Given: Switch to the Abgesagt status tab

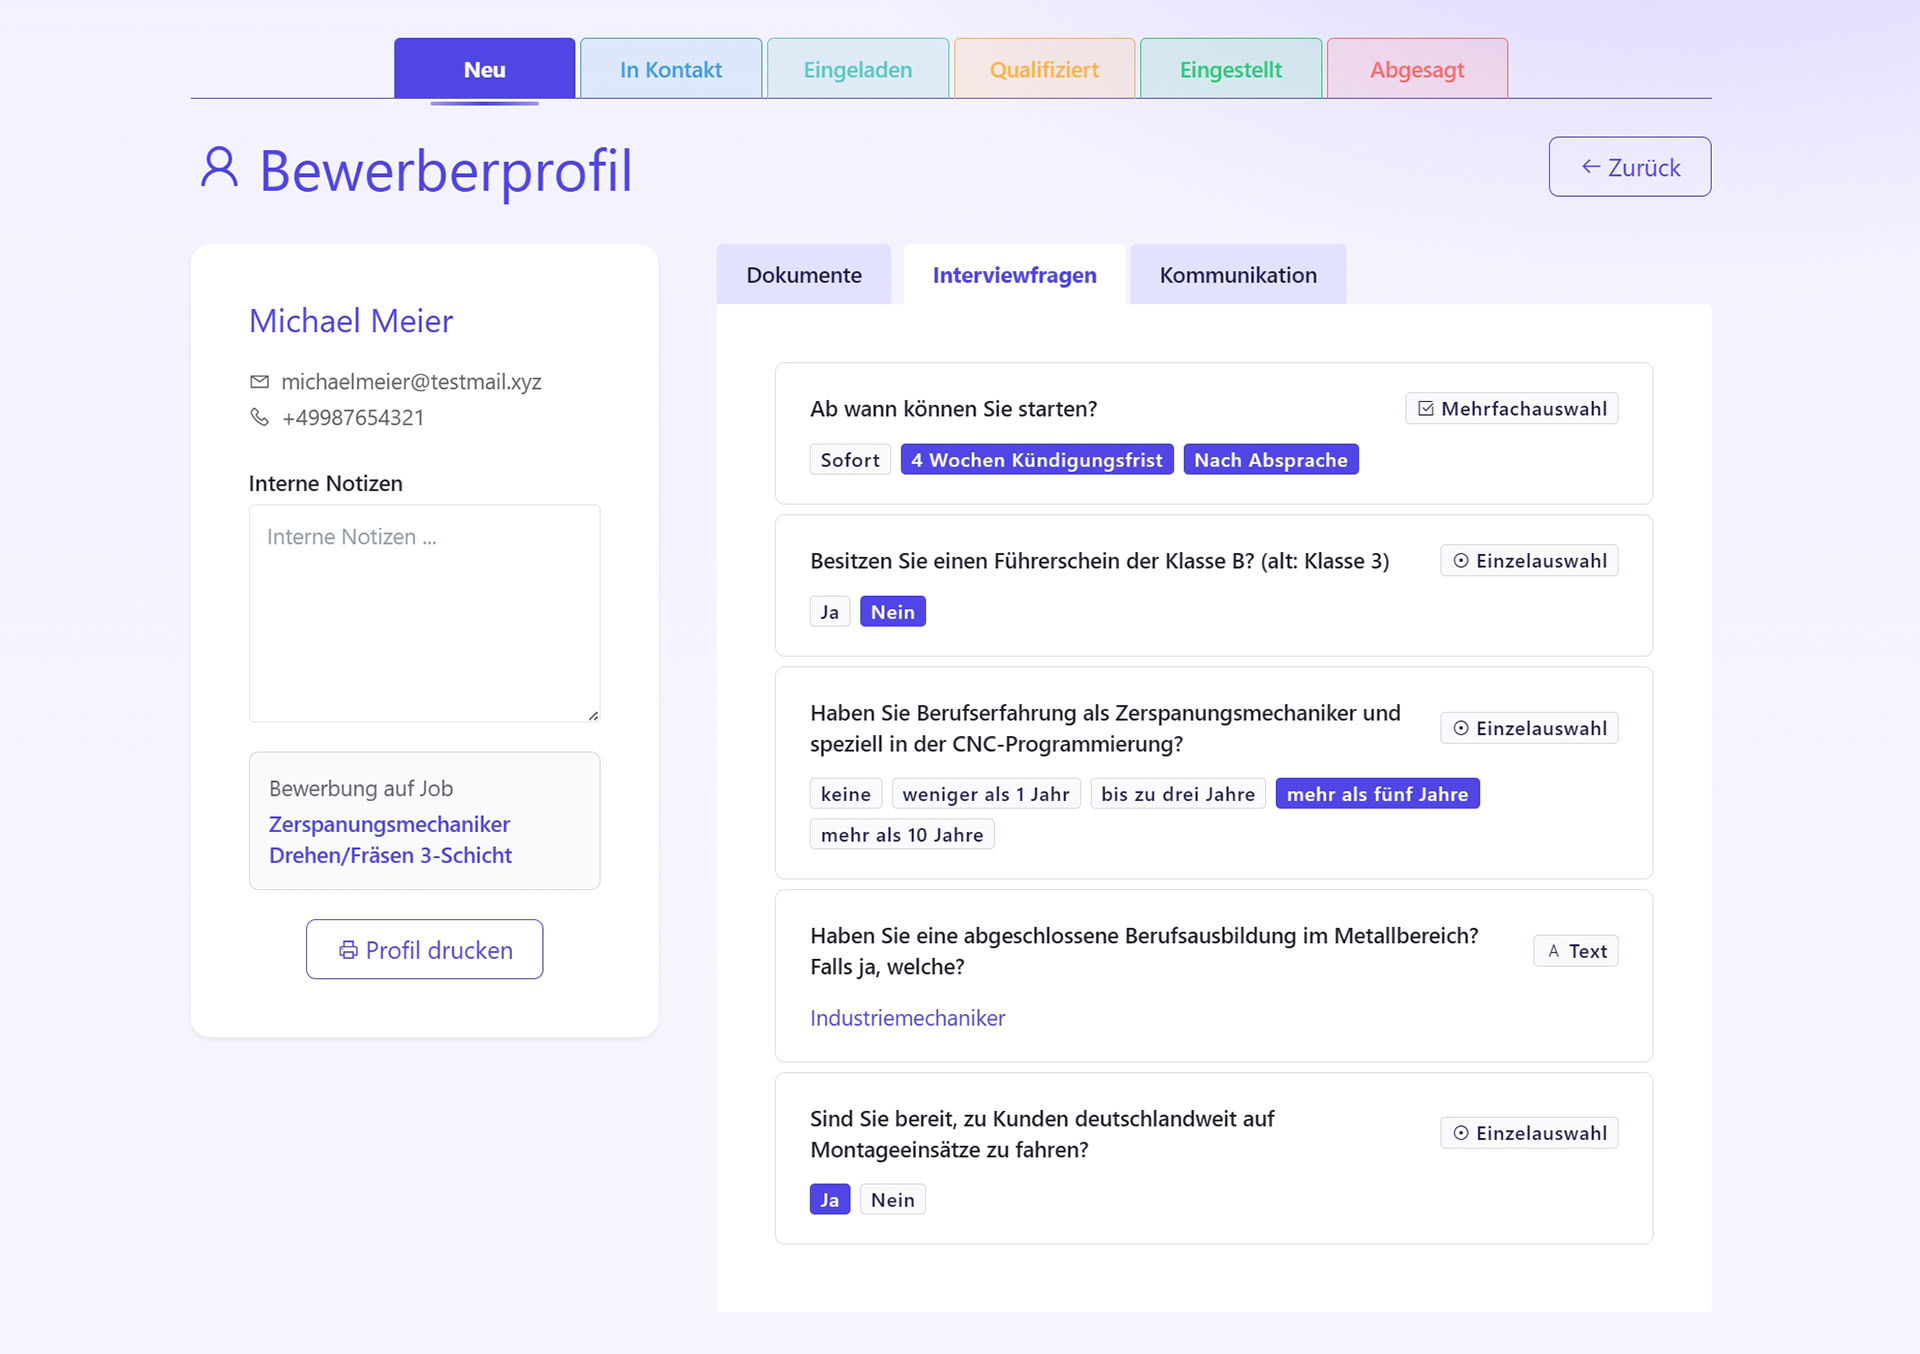Looking at the screenshot, I should click(x=1417, y=68).
